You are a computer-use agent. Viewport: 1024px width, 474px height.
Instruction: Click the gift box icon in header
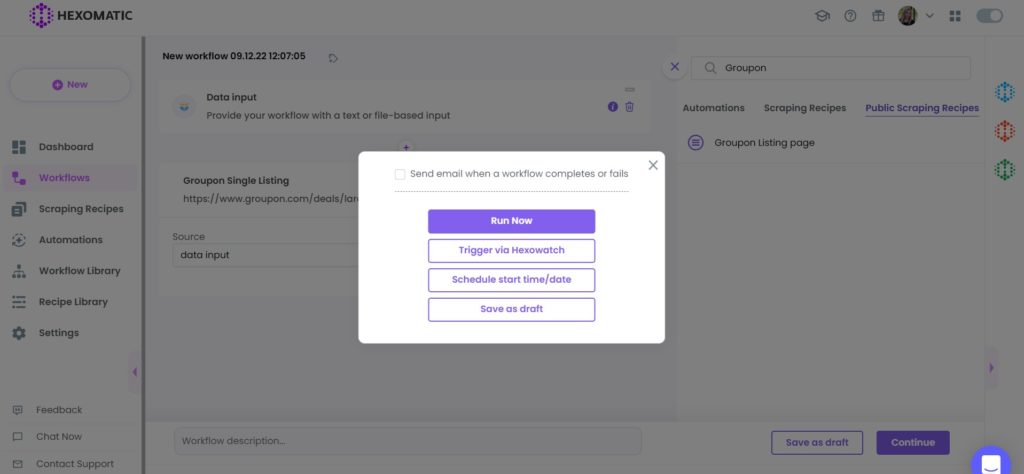click(x=878, y=16)
